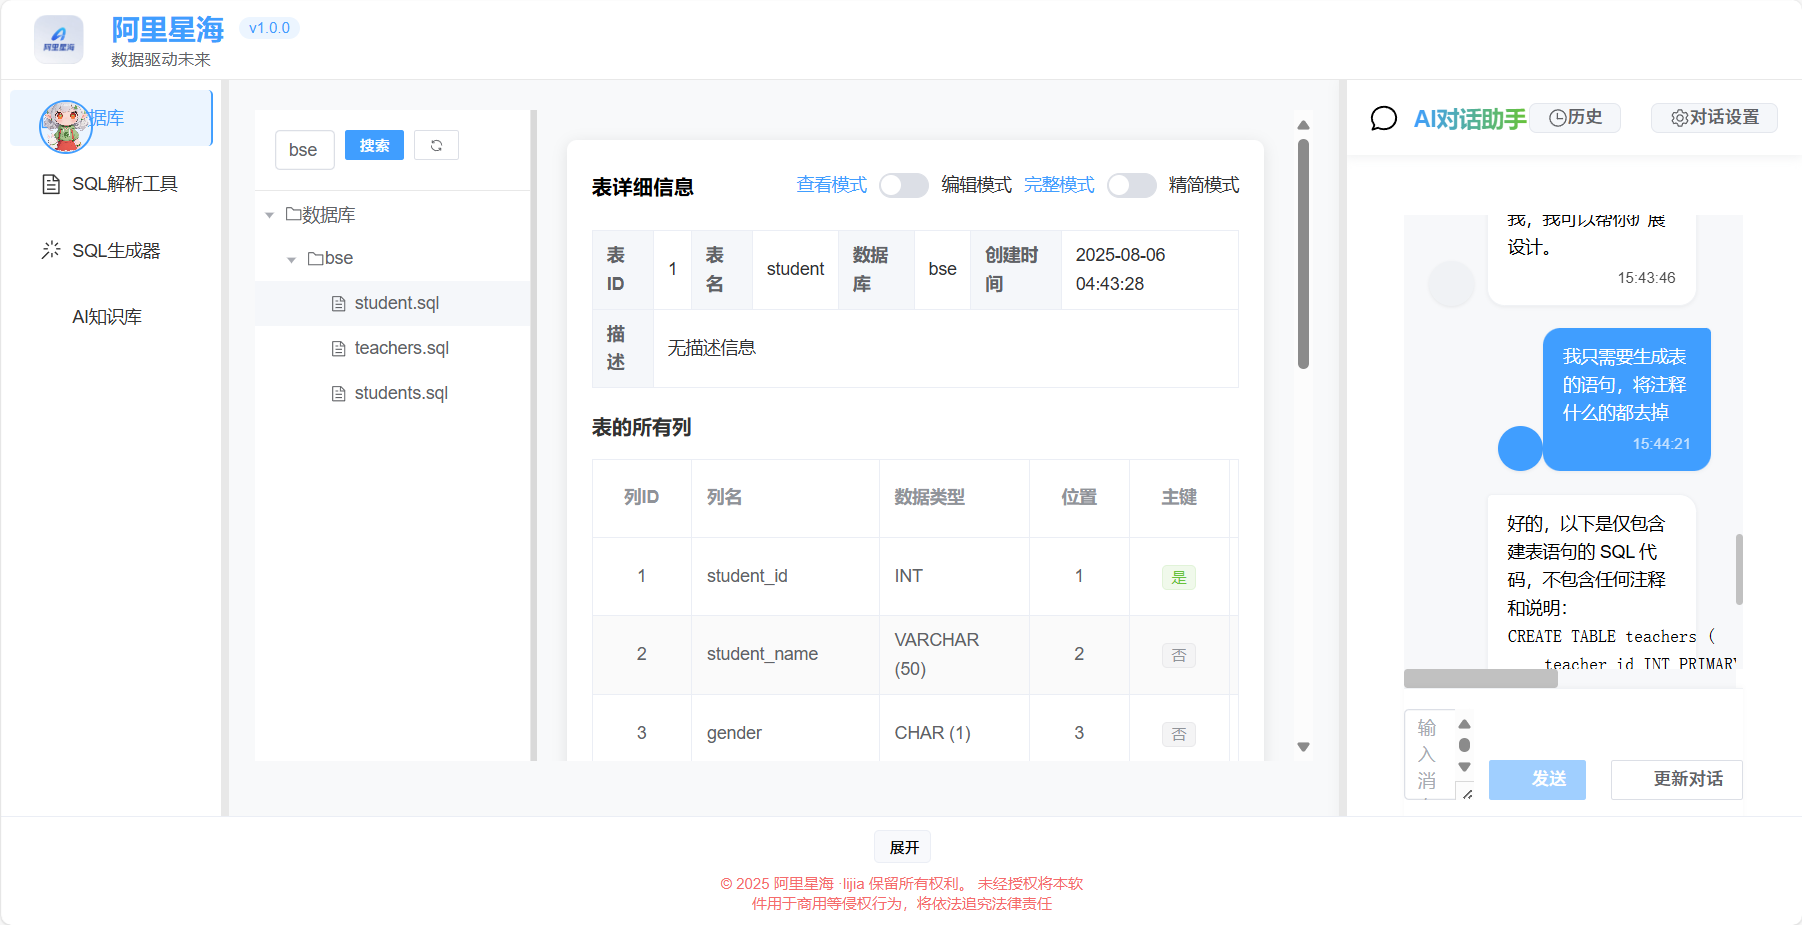Focus the bse search input
1802x925 pixels.
pos(304,150)
